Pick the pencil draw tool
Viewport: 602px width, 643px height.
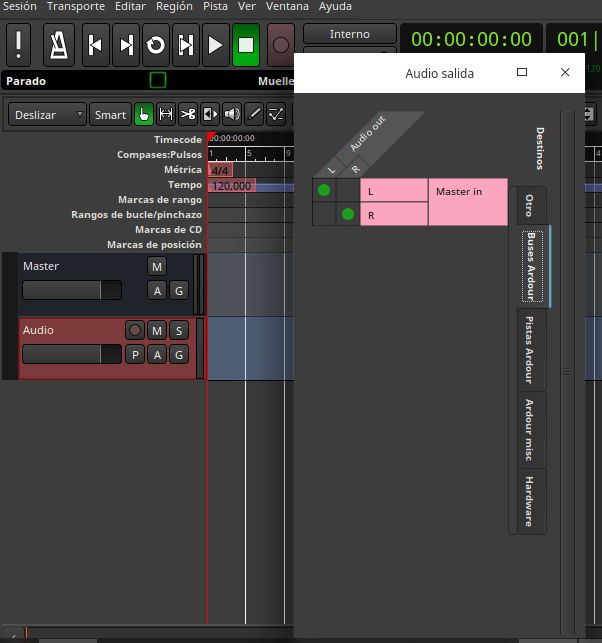pos(254,115)
